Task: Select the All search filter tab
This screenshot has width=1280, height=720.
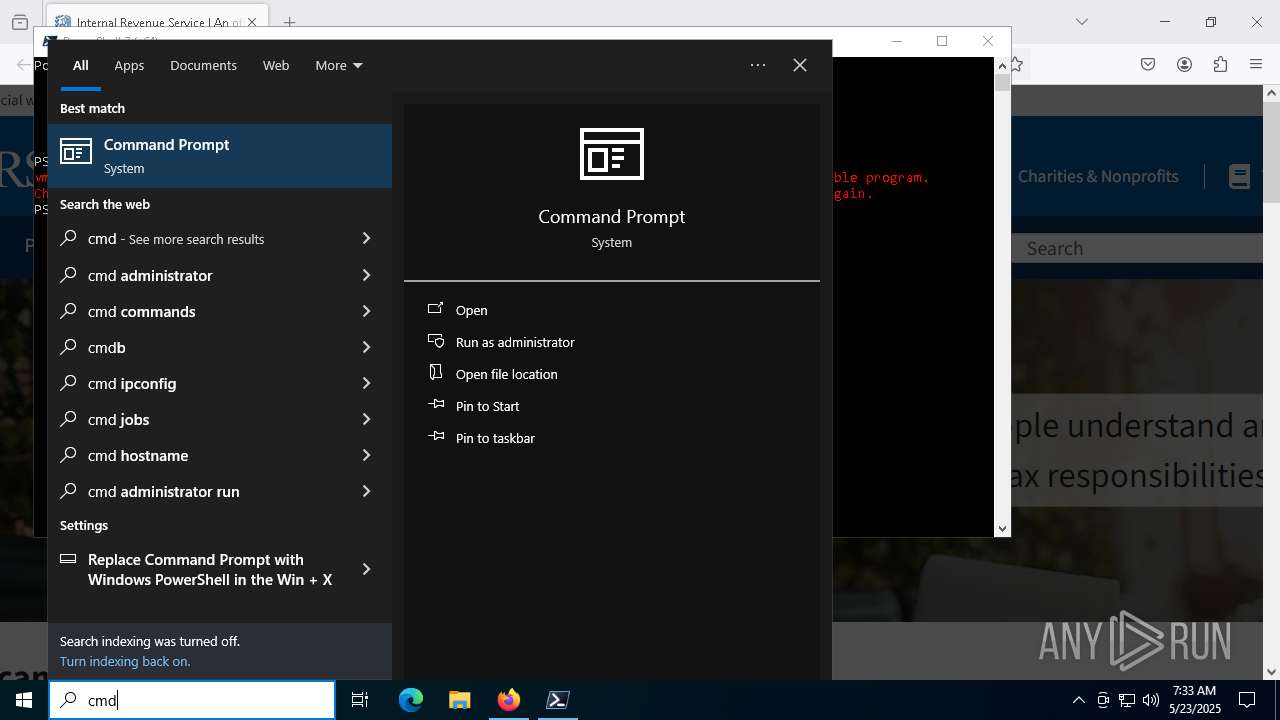Action: tap(81, 65)
